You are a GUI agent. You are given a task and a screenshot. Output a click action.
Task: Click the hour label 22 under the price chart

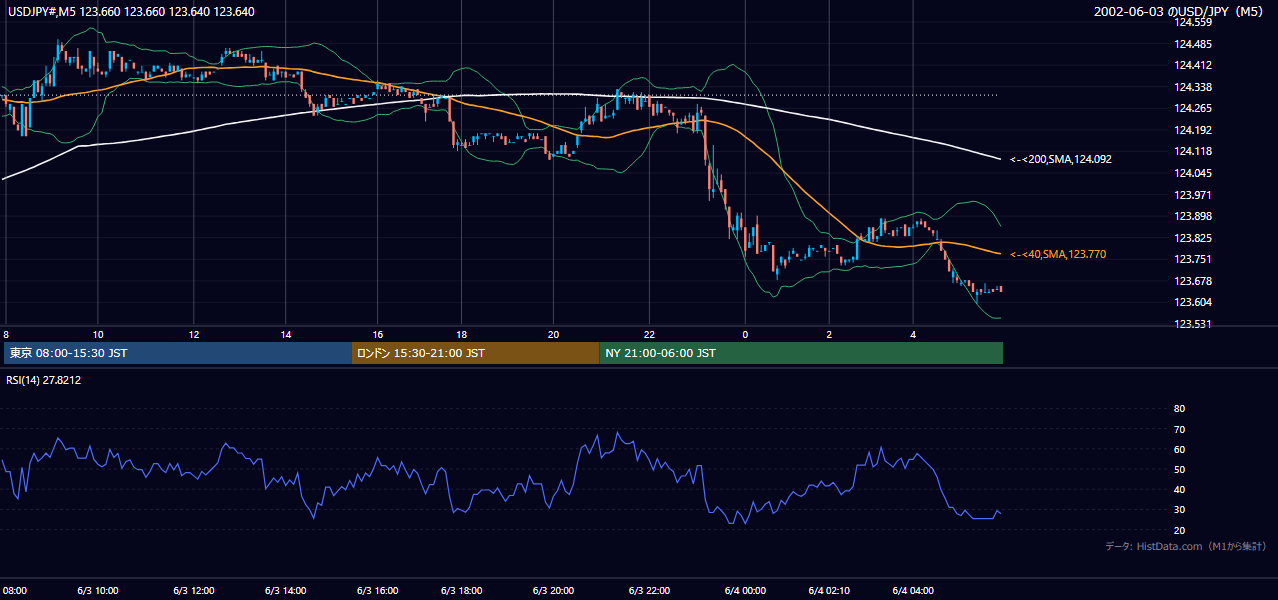pos(649,335)
